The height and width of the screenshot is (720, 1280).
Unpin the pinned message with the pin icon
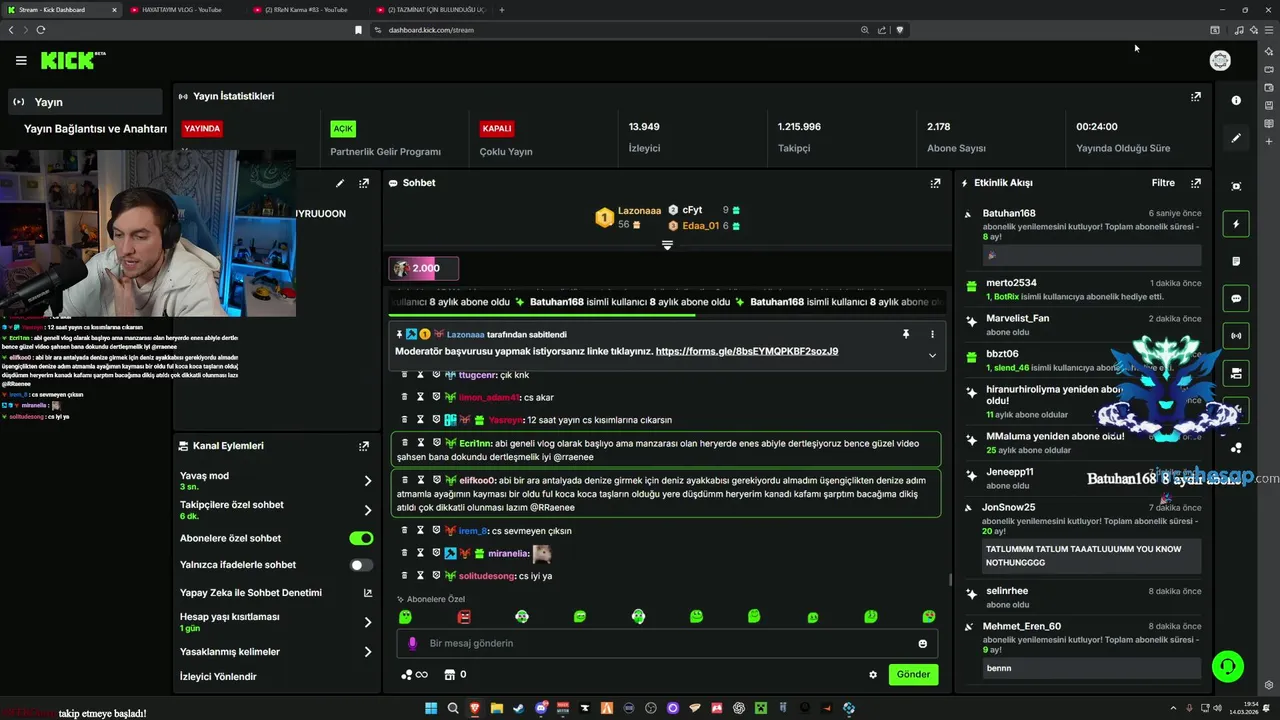pos(906,334)
